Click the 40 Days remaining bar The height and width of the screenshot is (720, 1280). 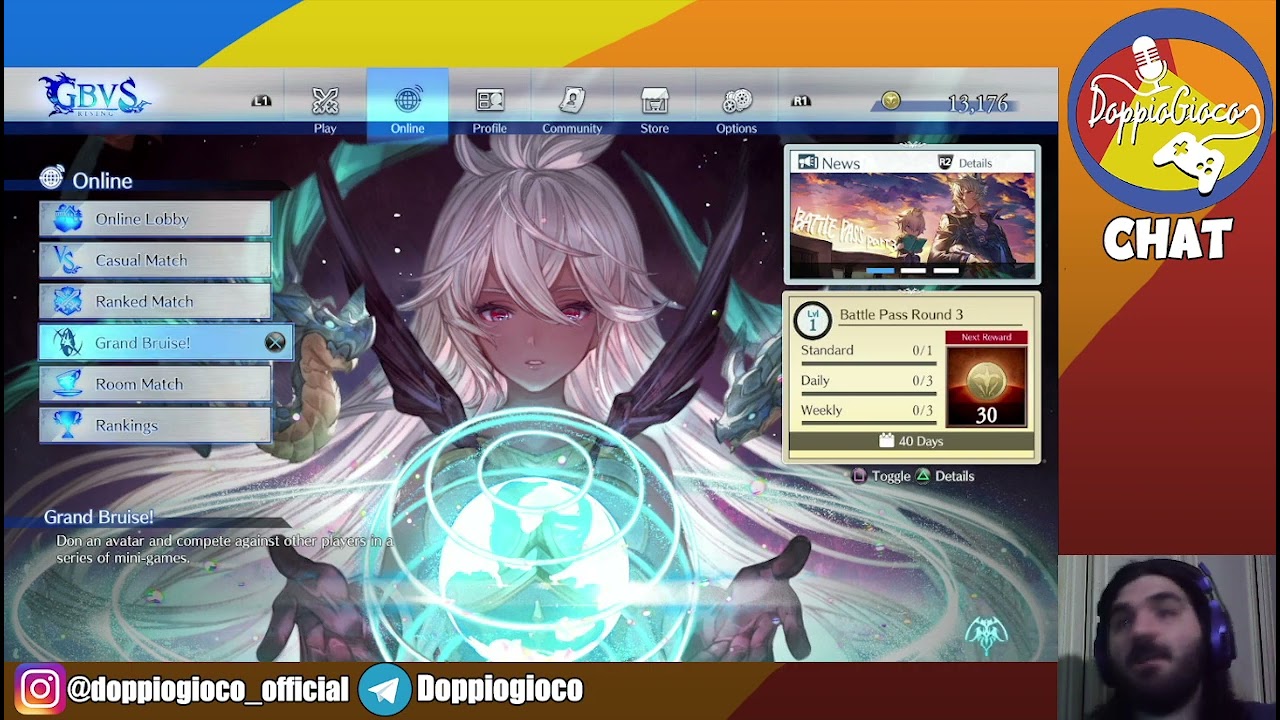coord(912,441)
